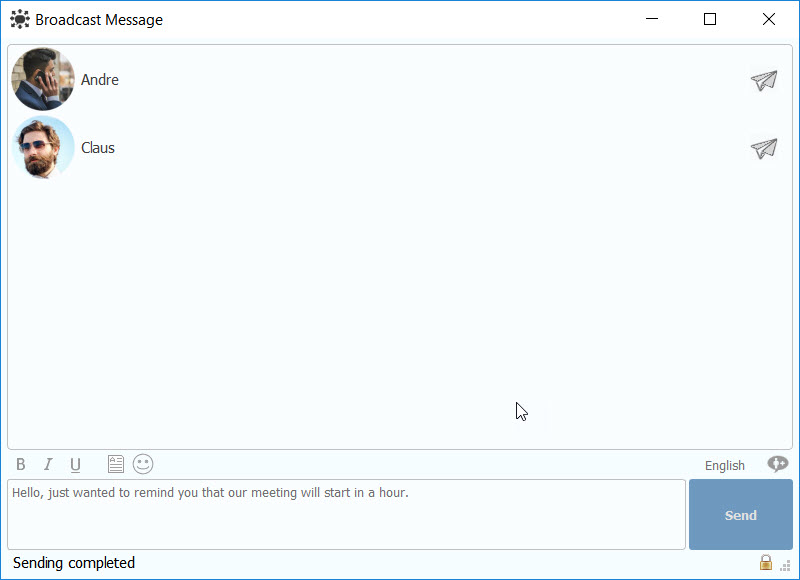
Task: Open the emoji smiley picker
Action: [143, 464]
